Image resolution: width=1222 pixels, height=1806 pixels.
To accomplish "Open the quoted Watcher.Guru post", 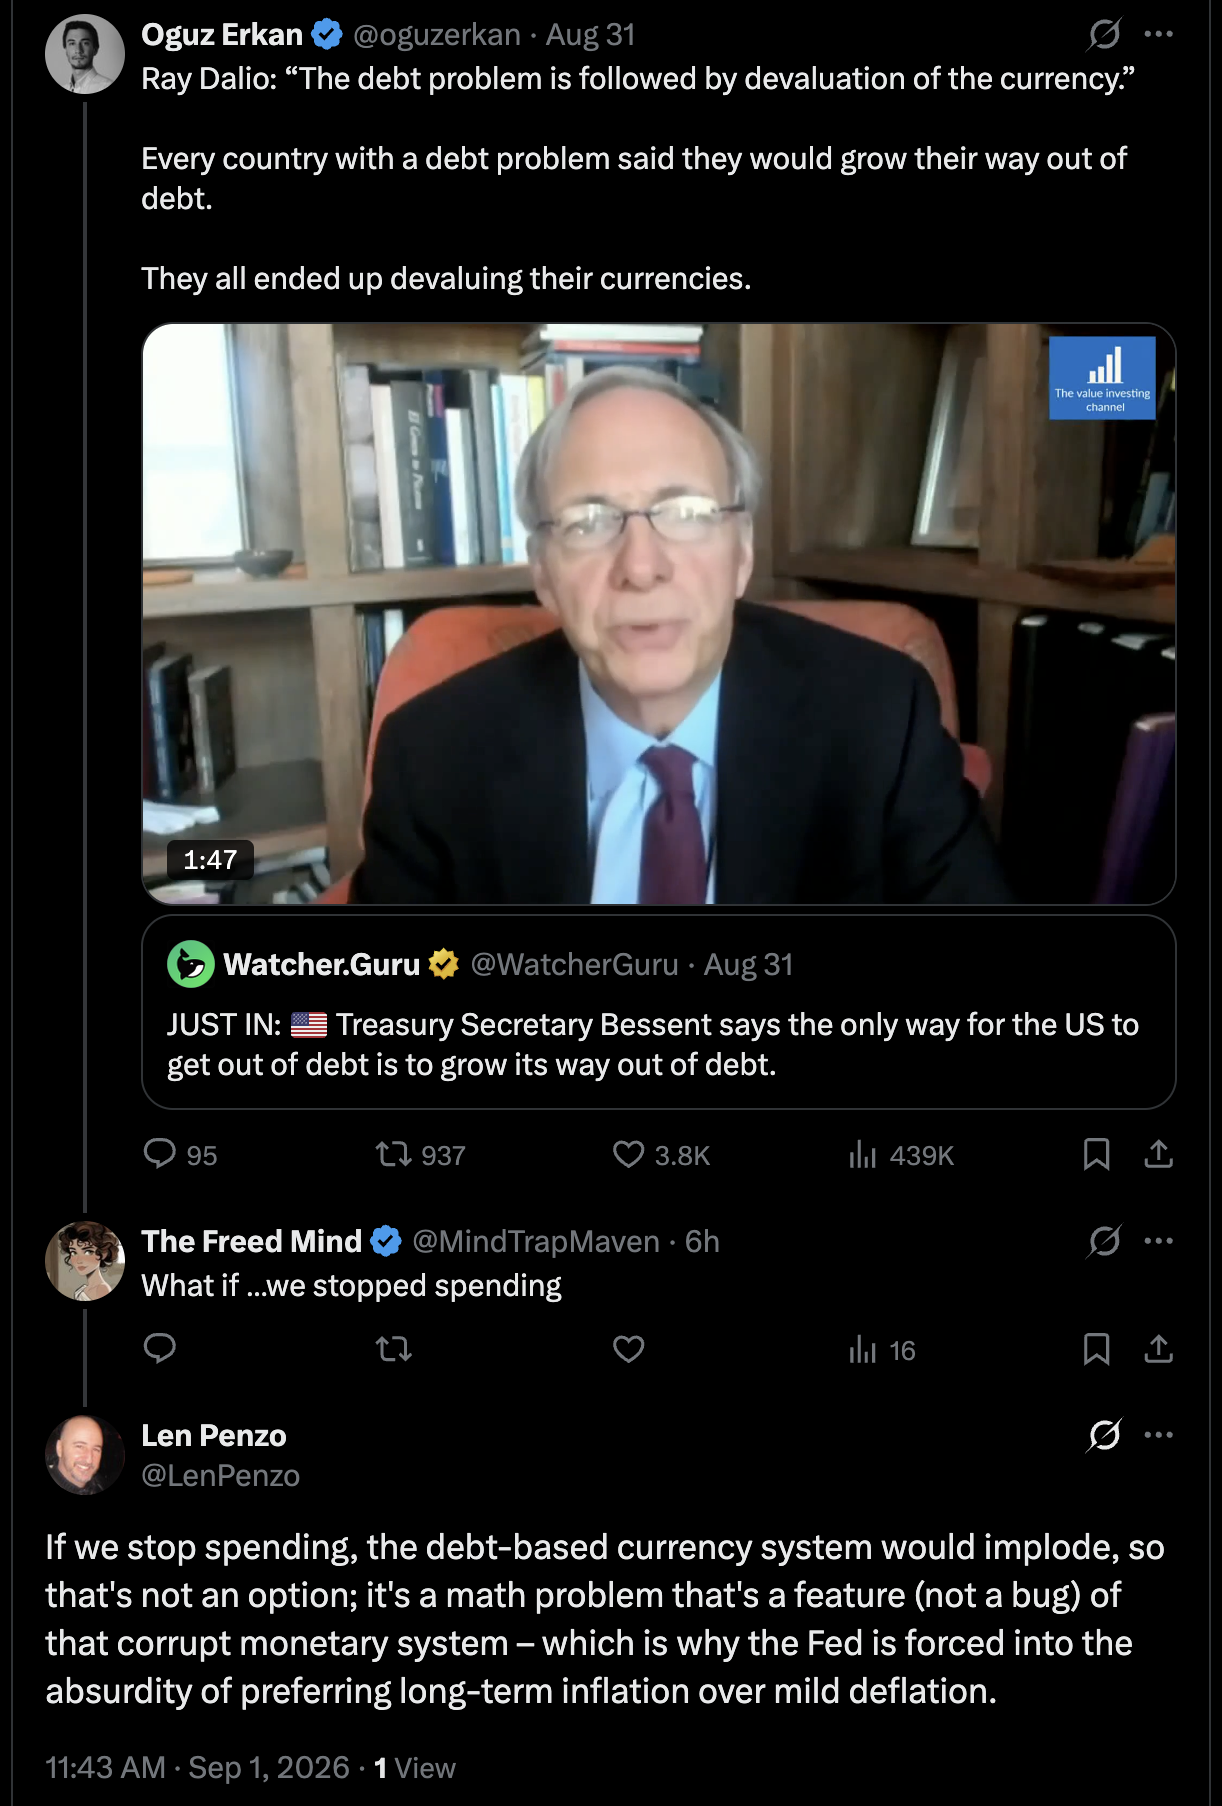I will click(658, 1012).
